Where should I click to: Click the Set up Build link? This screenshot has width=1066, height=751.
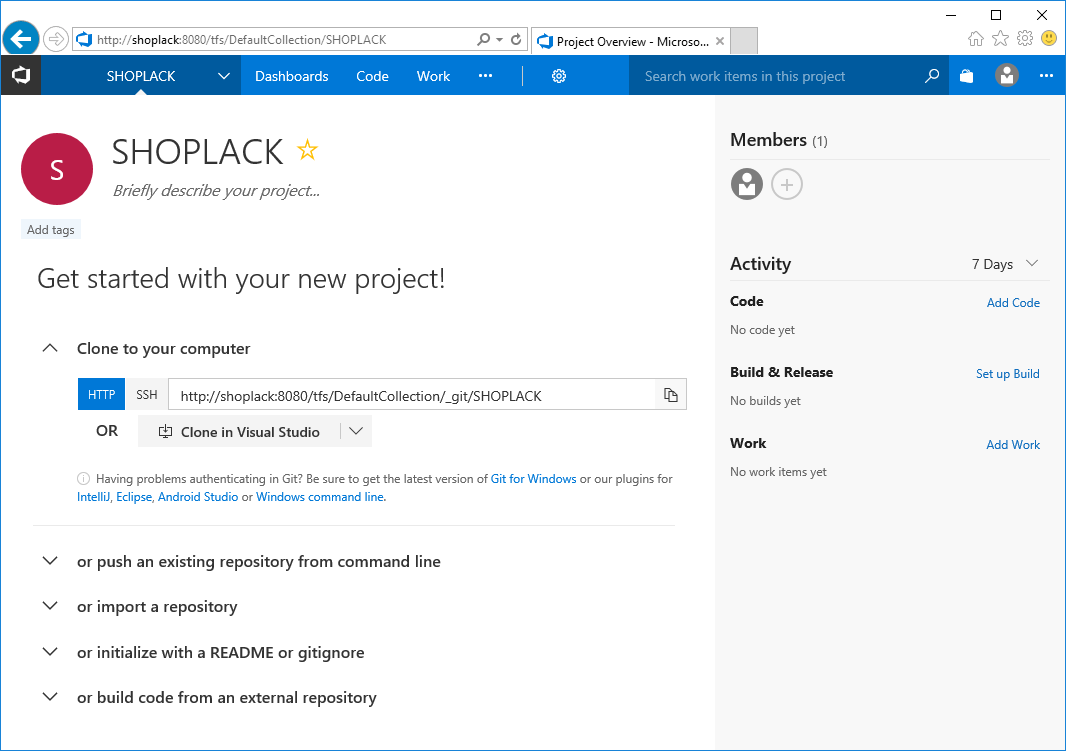[1008, 374]
